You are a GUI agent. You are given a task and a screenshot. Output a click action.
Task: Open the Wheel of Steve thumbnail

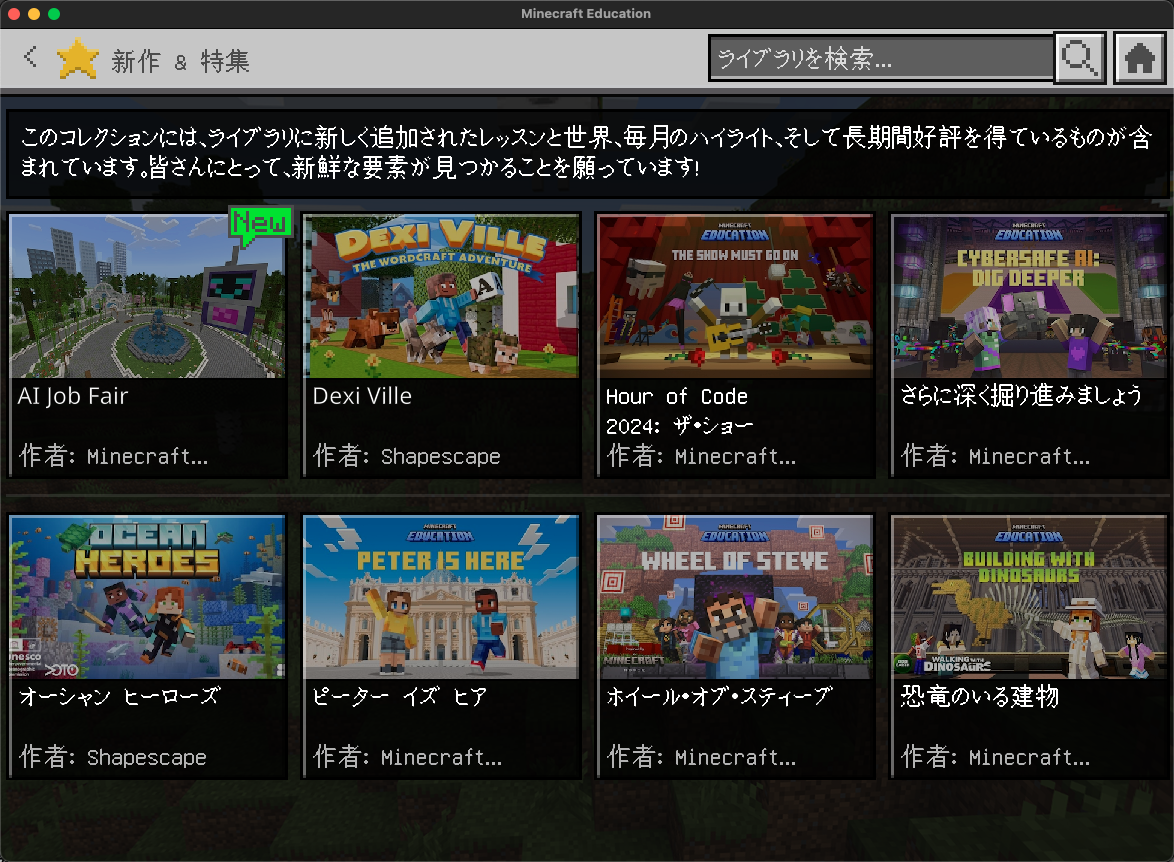tap(736, 598)
